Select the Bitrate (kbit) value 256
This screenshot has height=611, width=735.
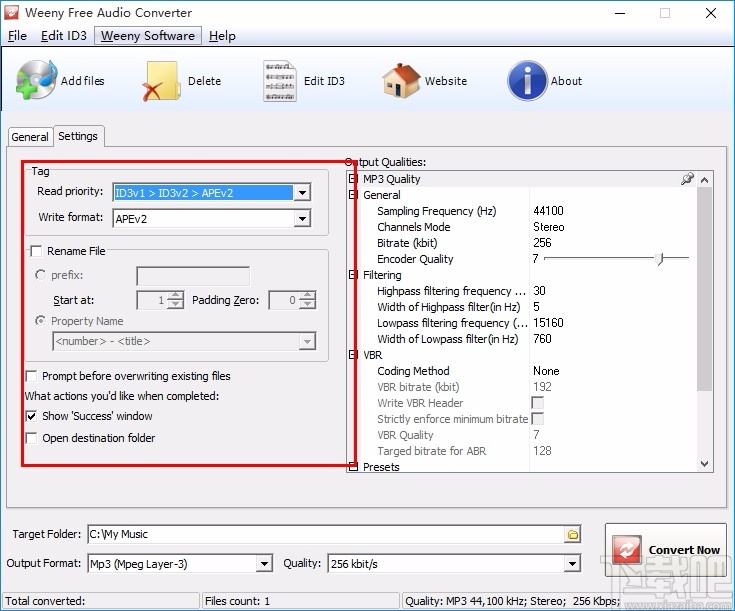point(542,243)
